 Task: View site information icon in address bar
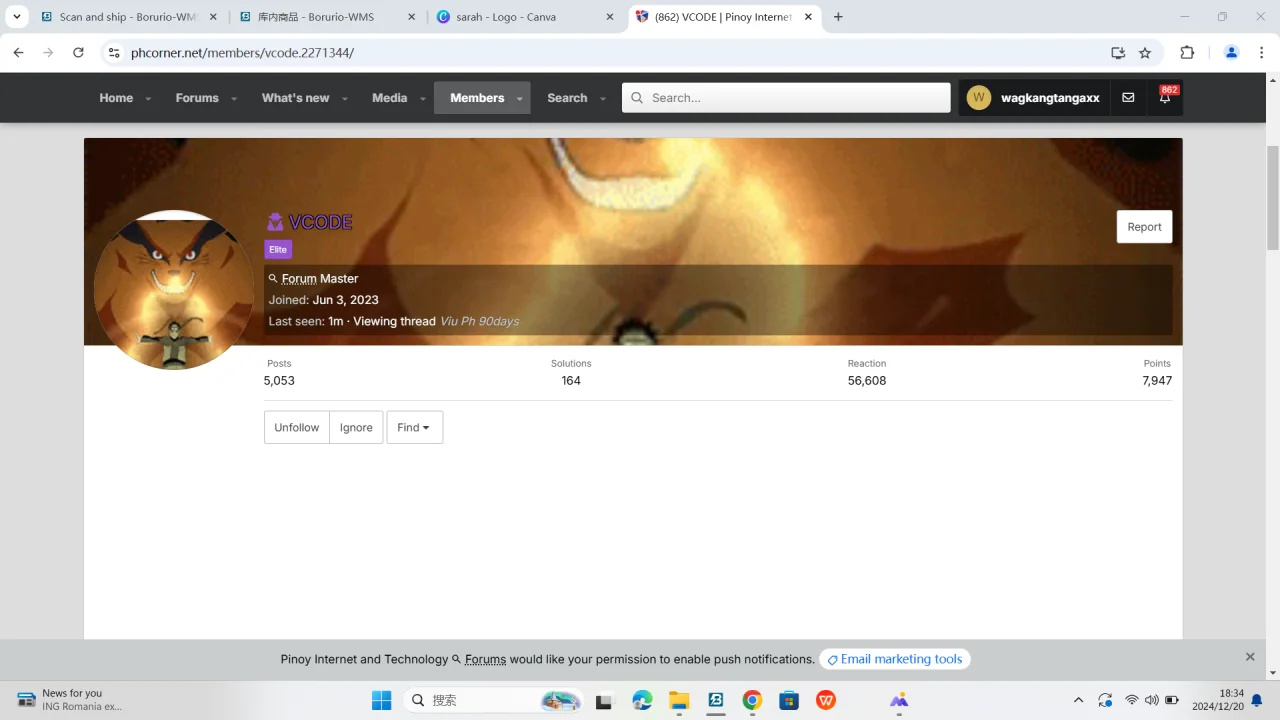[114, 53]
